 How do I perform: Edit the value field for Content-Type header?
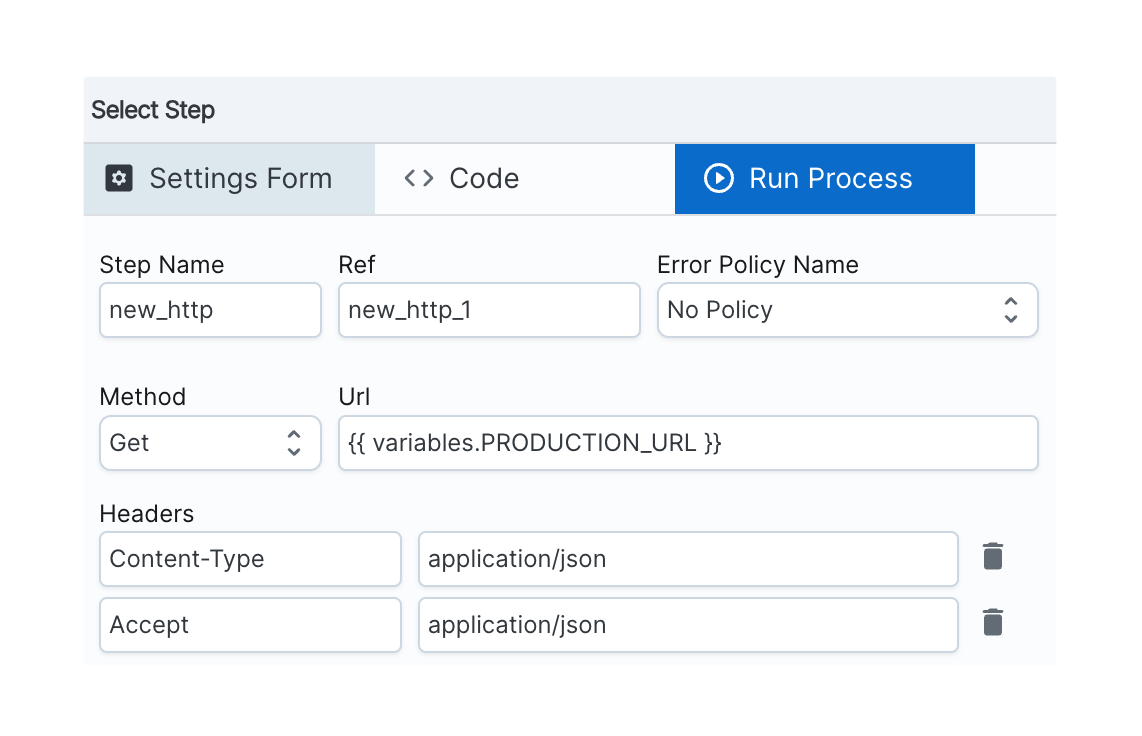[688, 559]
